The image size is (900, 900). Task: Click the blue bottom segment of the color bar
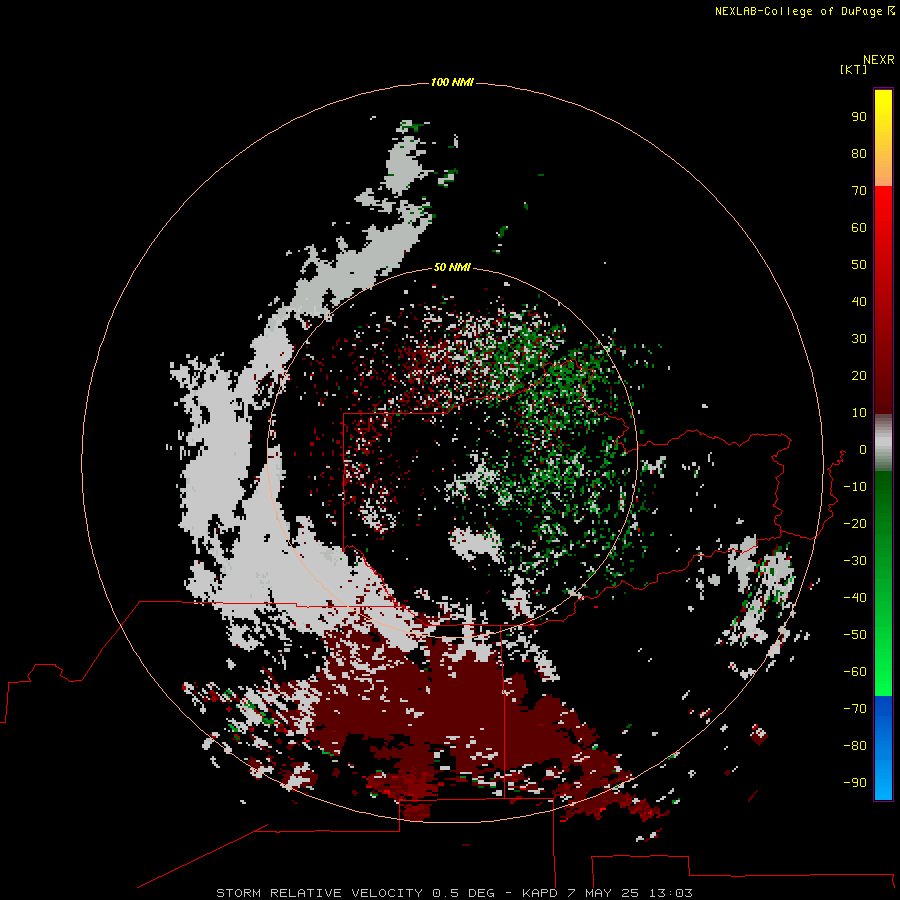883,748
